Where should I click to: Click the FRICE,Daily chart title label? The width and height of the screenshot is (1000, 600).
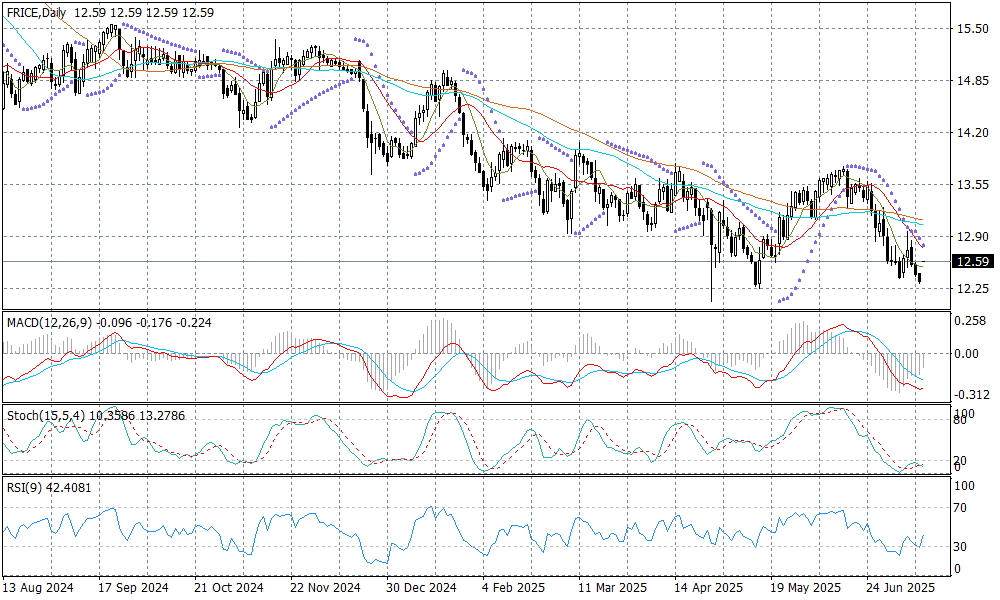point(38,11)
